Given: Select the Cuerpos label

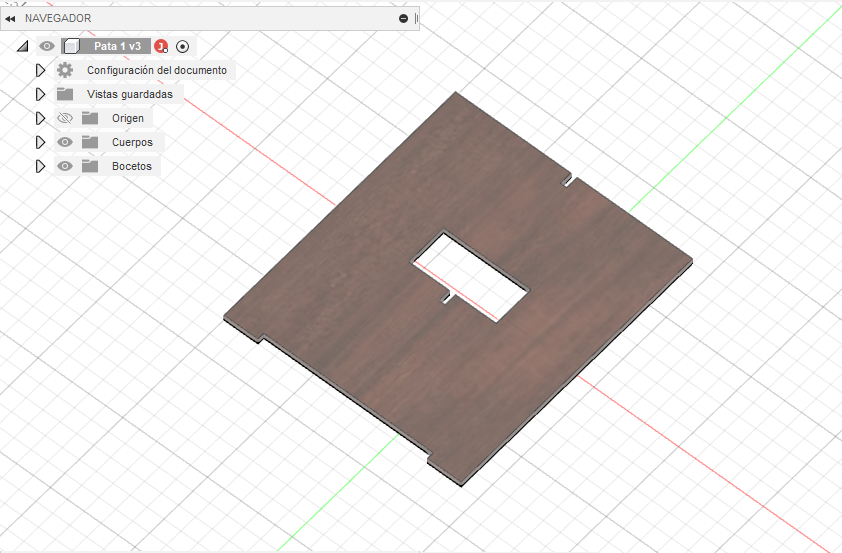Looking at the screenshot, I should (132, 142).
